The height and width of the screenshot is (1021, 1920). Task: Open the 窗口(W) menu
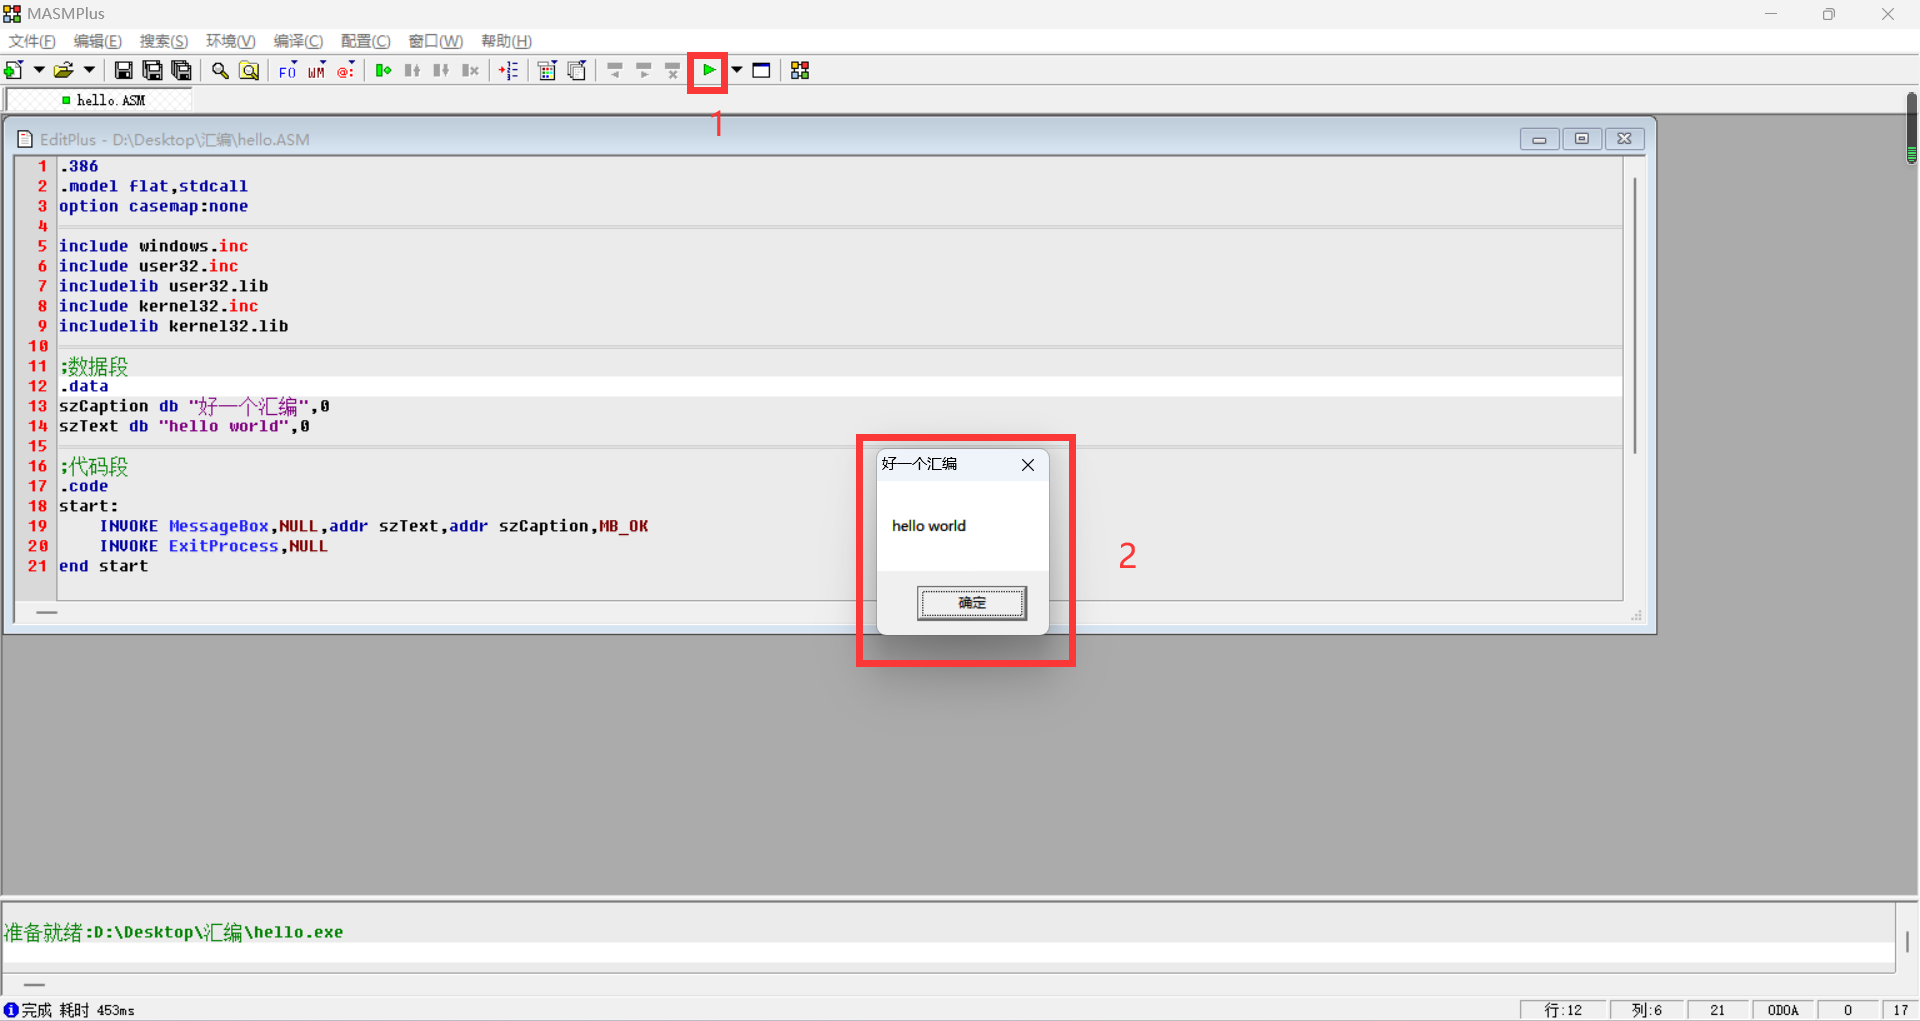[436, 41]
